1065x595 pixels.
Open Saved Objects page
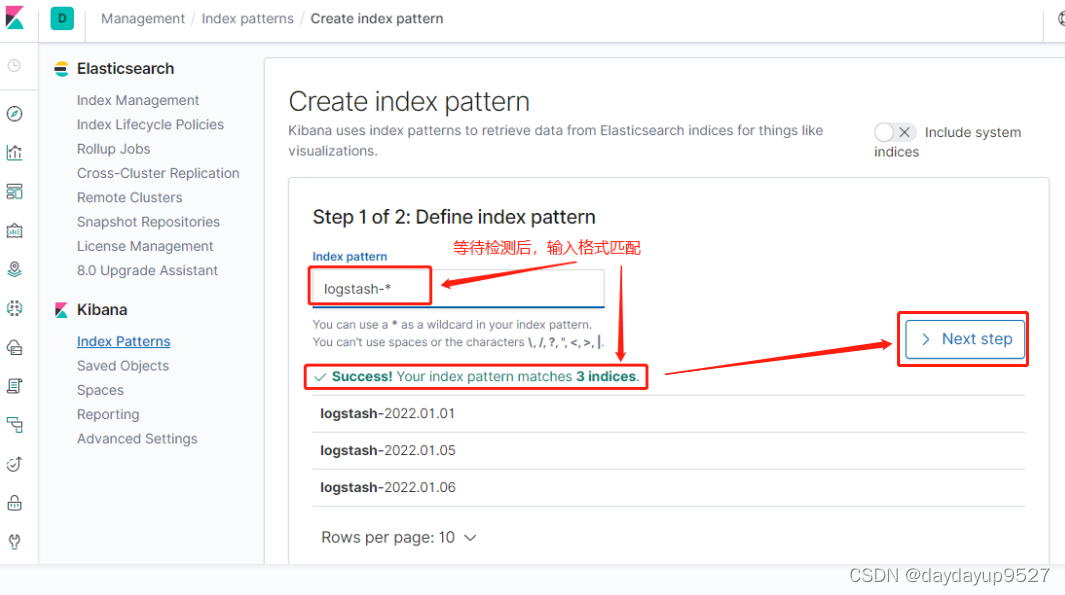point(123,366)
